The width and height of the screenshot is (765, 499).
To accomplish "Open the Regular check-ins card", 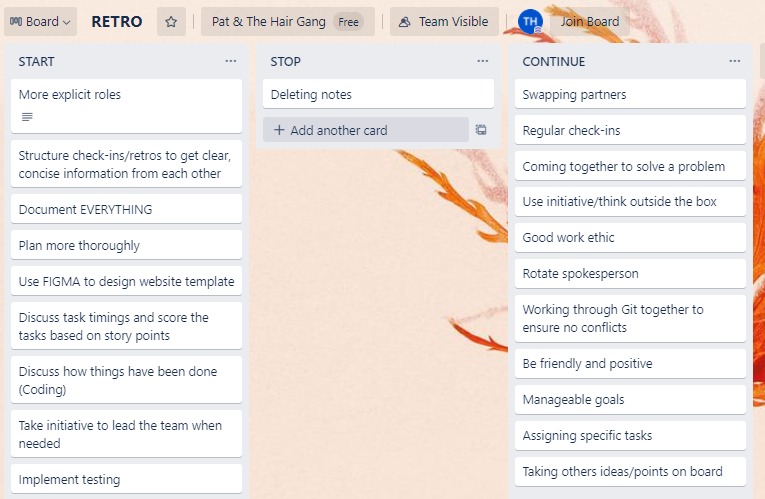I will pyautogui.click(x=630, y=130).
